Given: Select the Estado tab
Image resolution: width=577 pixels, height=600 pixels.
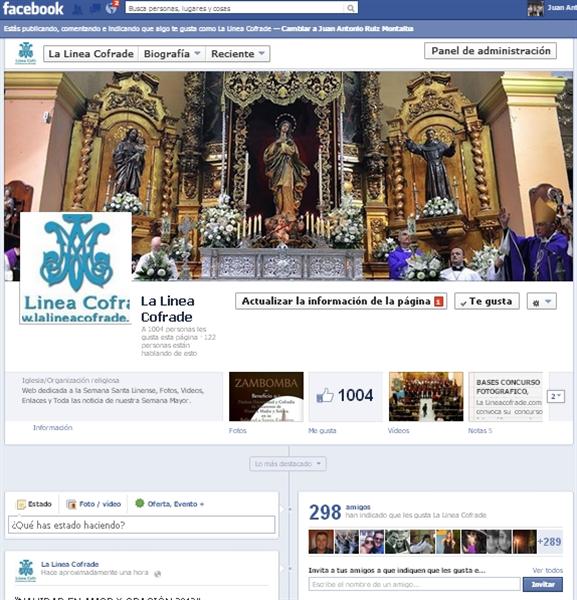Looking at the screenshot, I should coord(34,504).
